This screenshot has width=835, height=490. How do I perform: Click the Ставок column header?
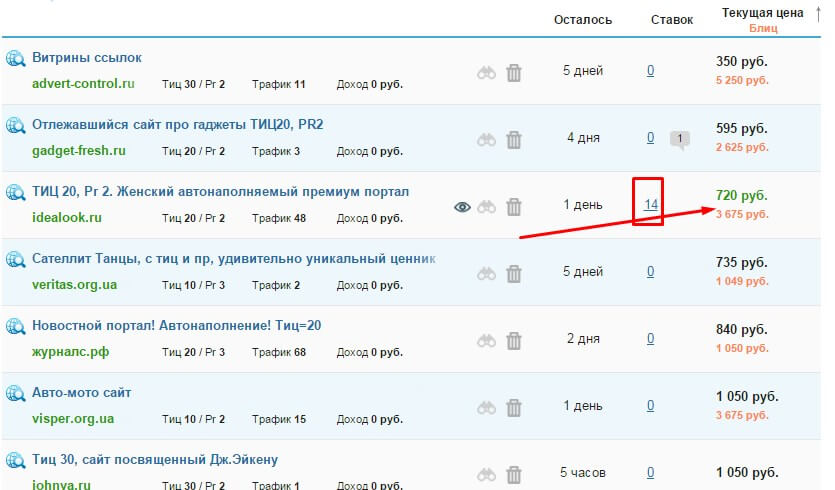click(671, 19)
